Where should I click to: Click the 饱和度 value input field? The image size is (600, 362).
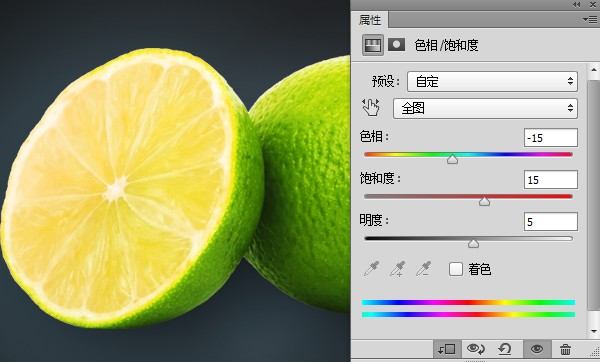(551, 179)
